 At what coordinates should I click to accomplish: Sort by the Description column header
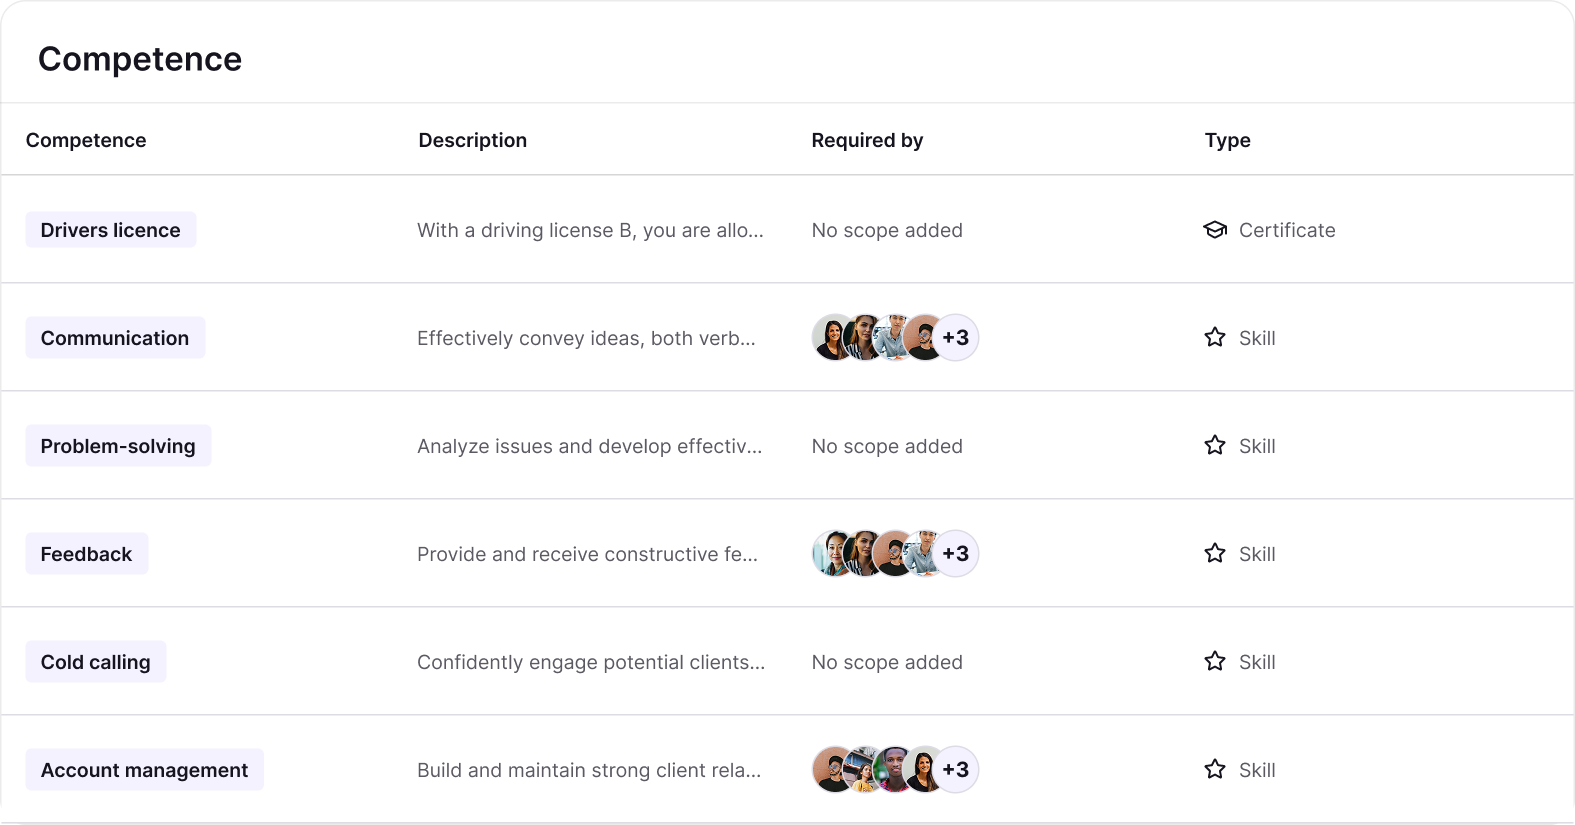[473, 140]
